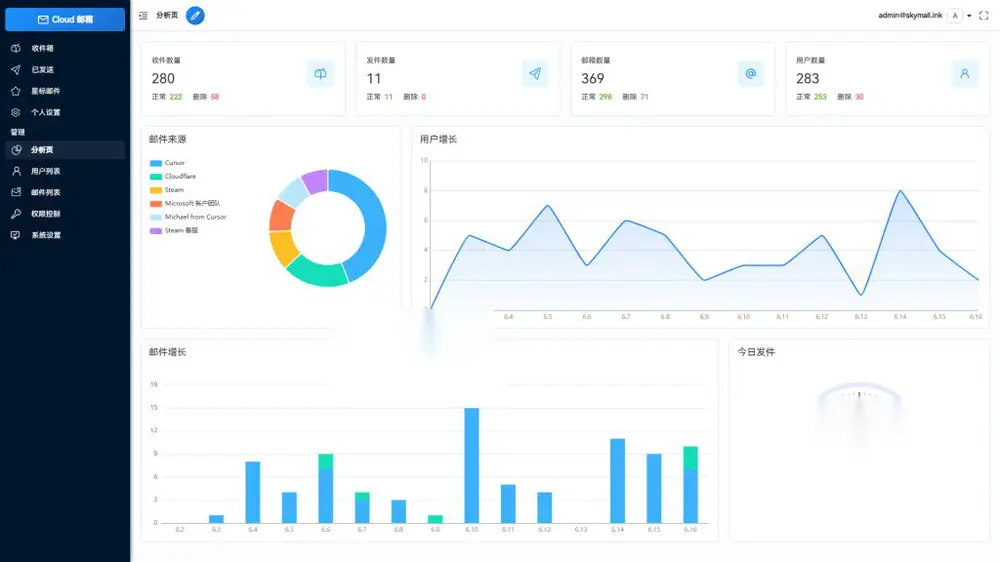Image resolution: width=1000 pixels, height=562 pixels.
Task: Click the @ icon in 邮箱数量 card
Action: 751,73
